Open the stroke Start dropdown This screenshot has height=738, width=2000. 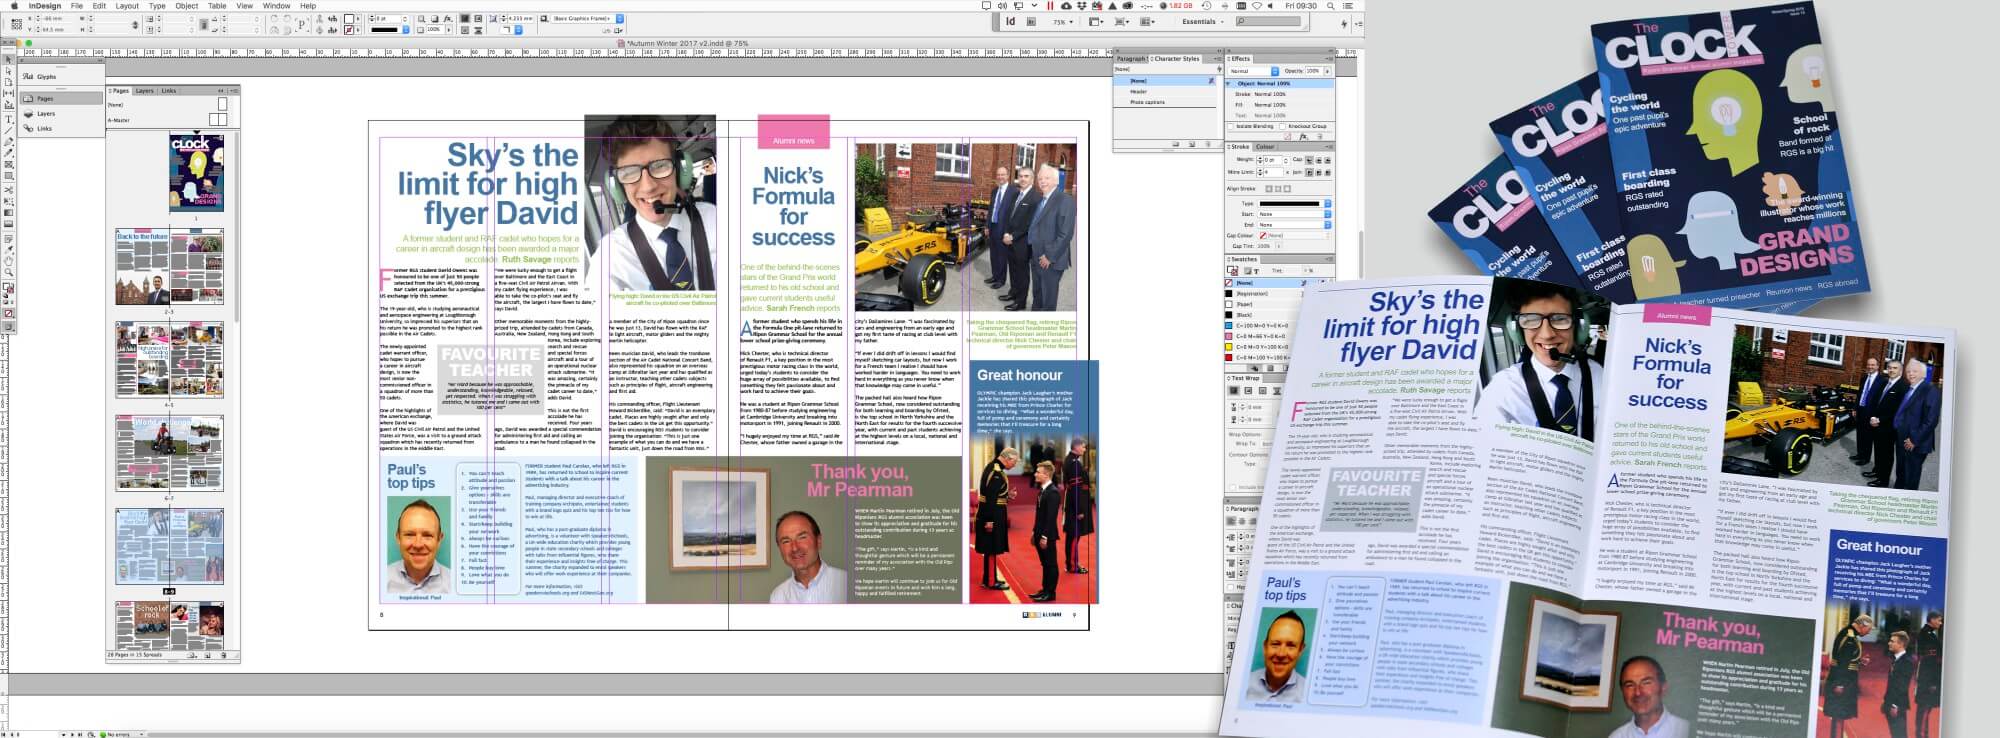pos(1295,214)
